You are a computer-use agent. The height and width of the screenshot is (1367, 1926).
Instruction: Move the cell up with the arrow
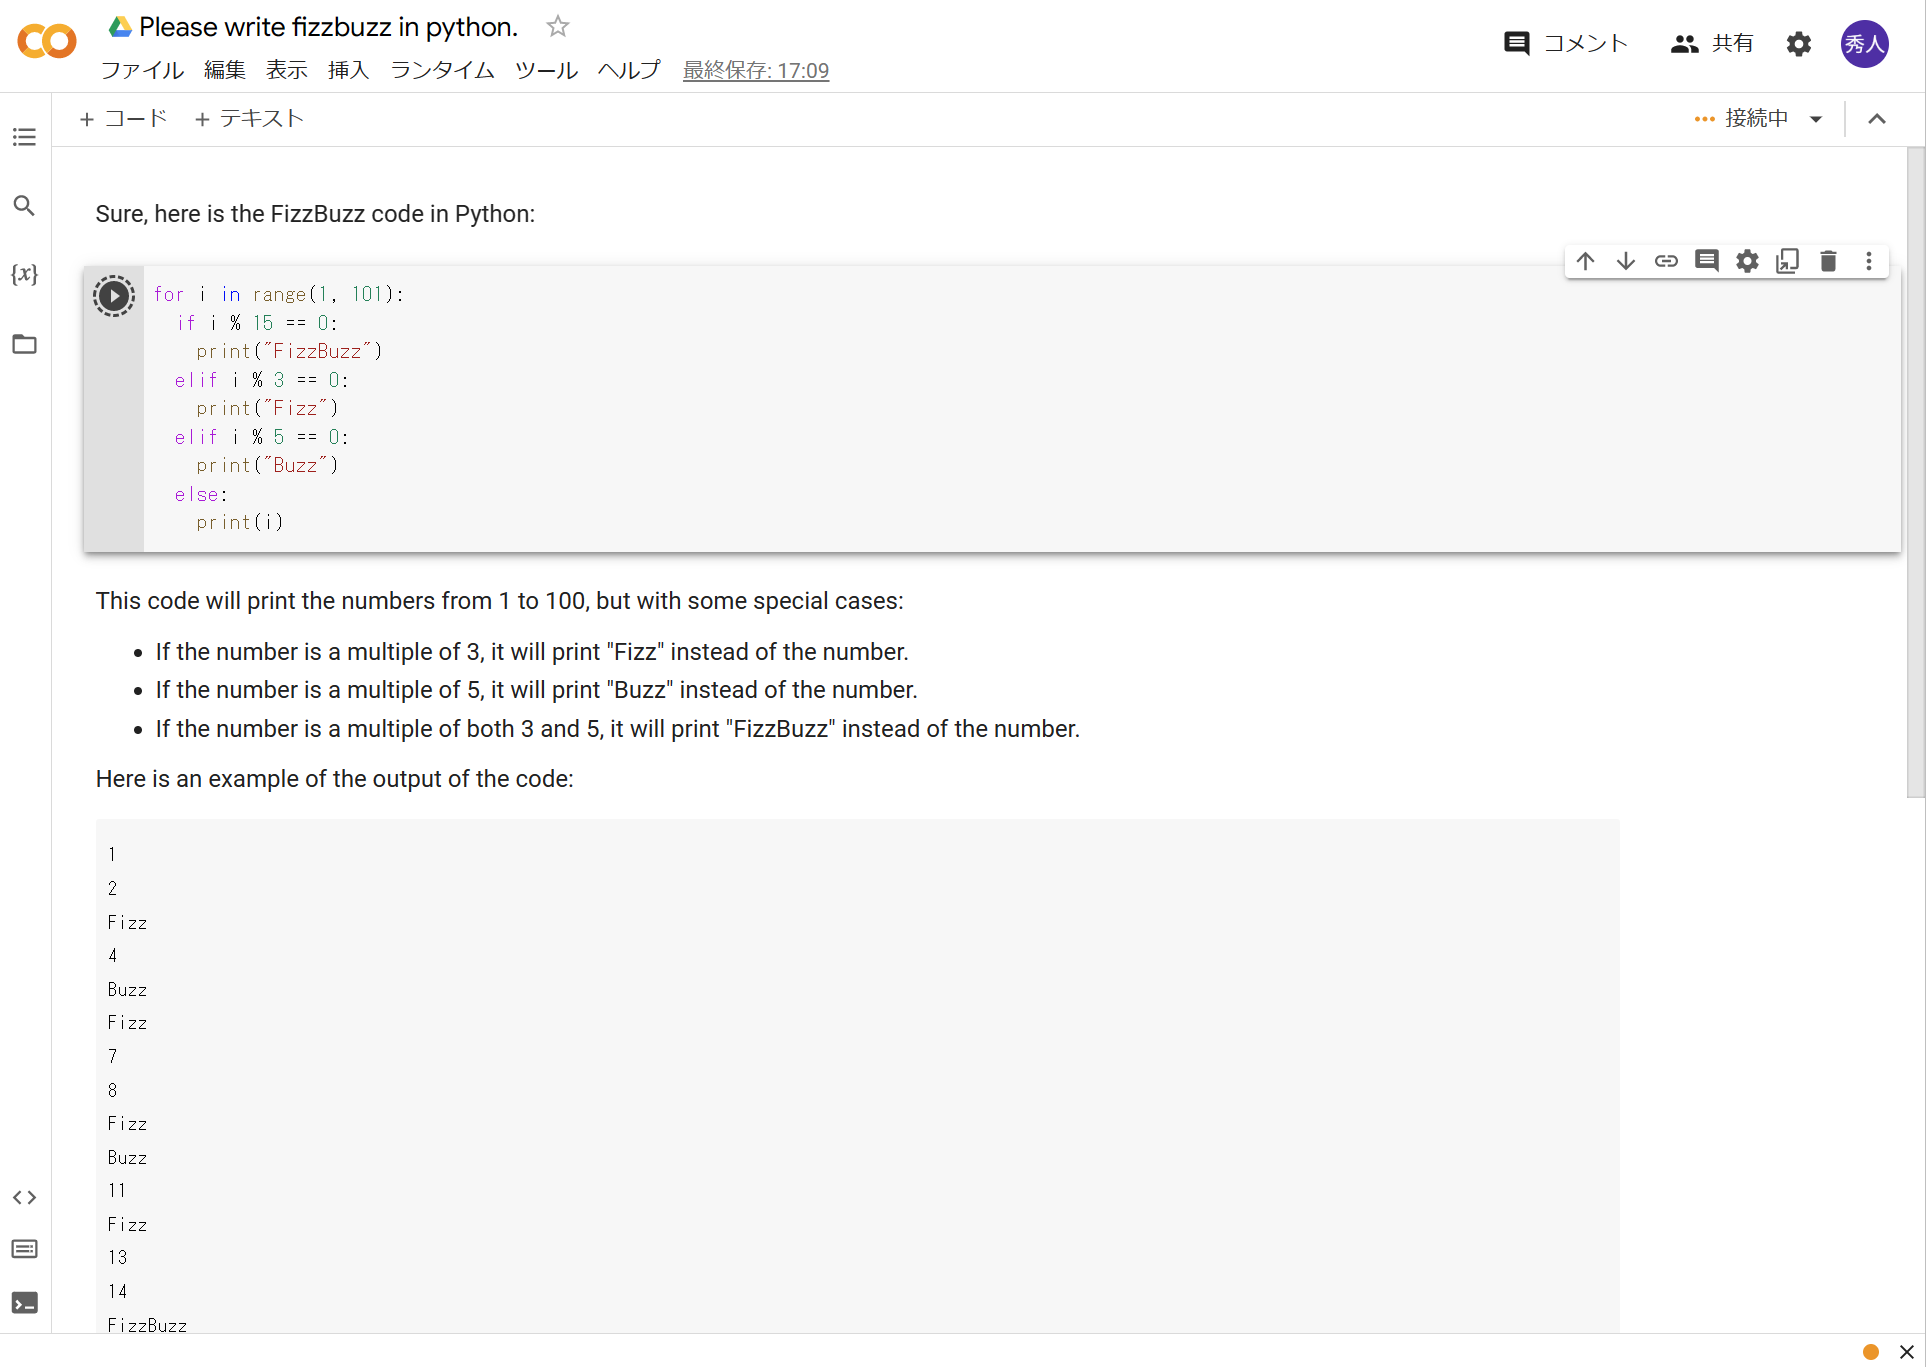point(1585,261)
